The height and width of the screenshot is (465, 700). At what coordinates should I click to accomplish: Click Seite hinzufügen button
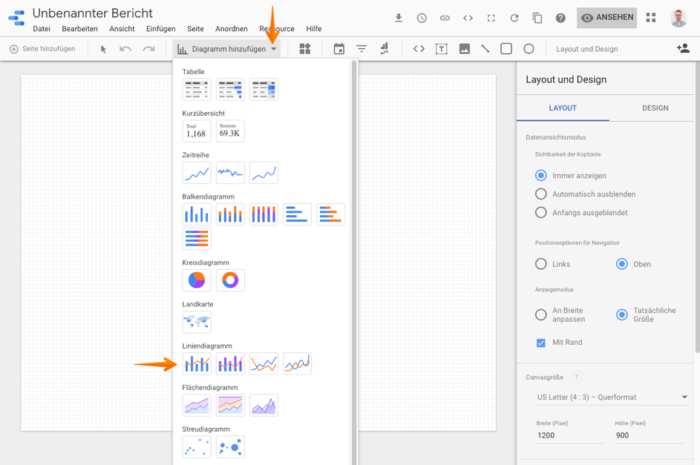coord(42,49)
